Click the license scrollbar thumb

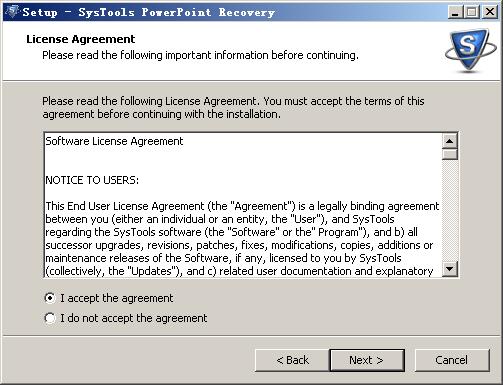(450, 154)
